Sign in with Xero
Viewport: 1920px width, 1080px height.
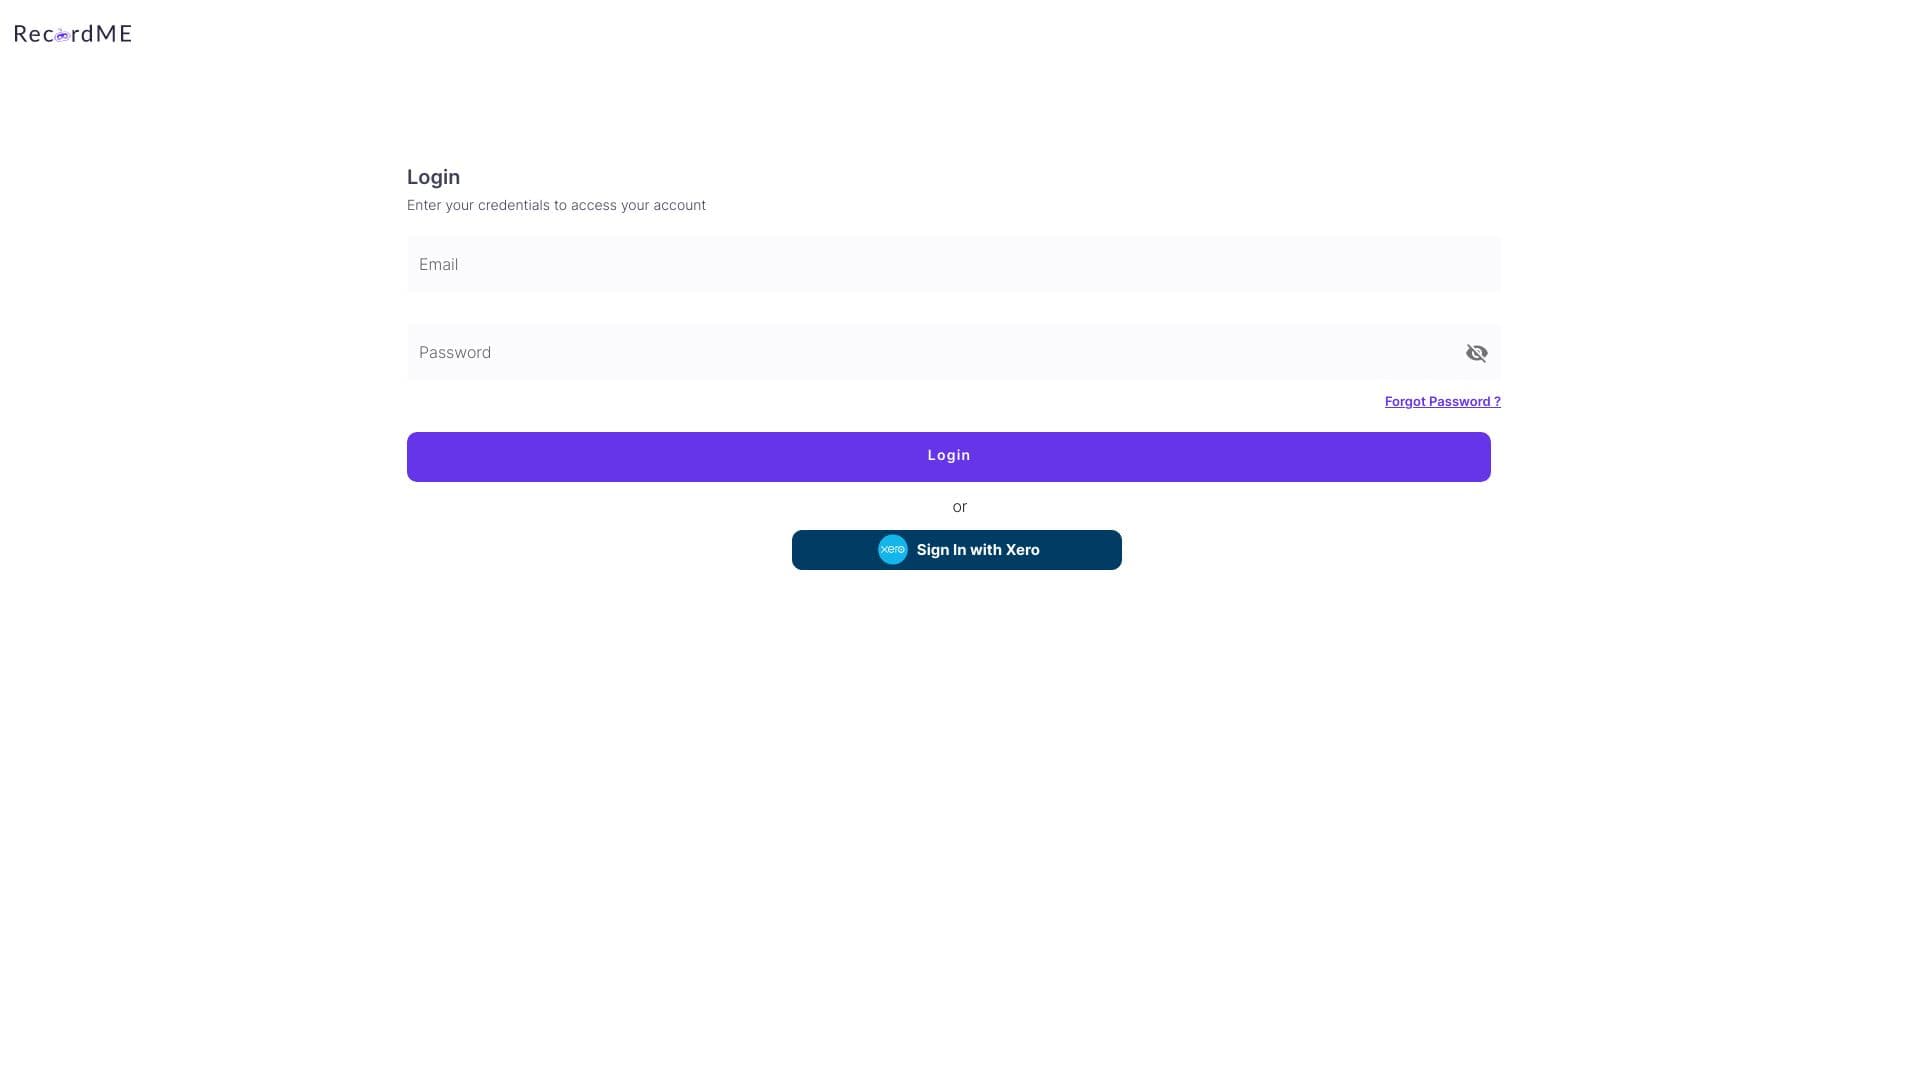point(956,550)
